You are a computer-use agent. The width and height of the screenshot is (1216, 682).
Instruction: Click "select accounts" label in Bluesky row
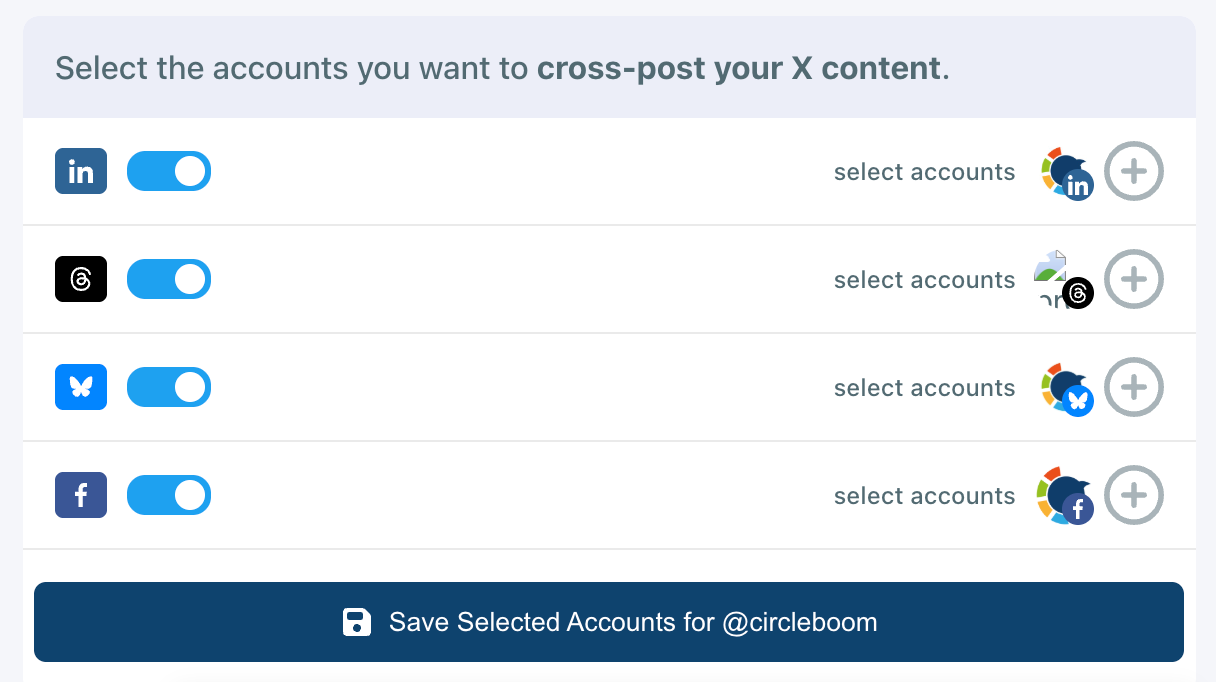pos(924,388)
